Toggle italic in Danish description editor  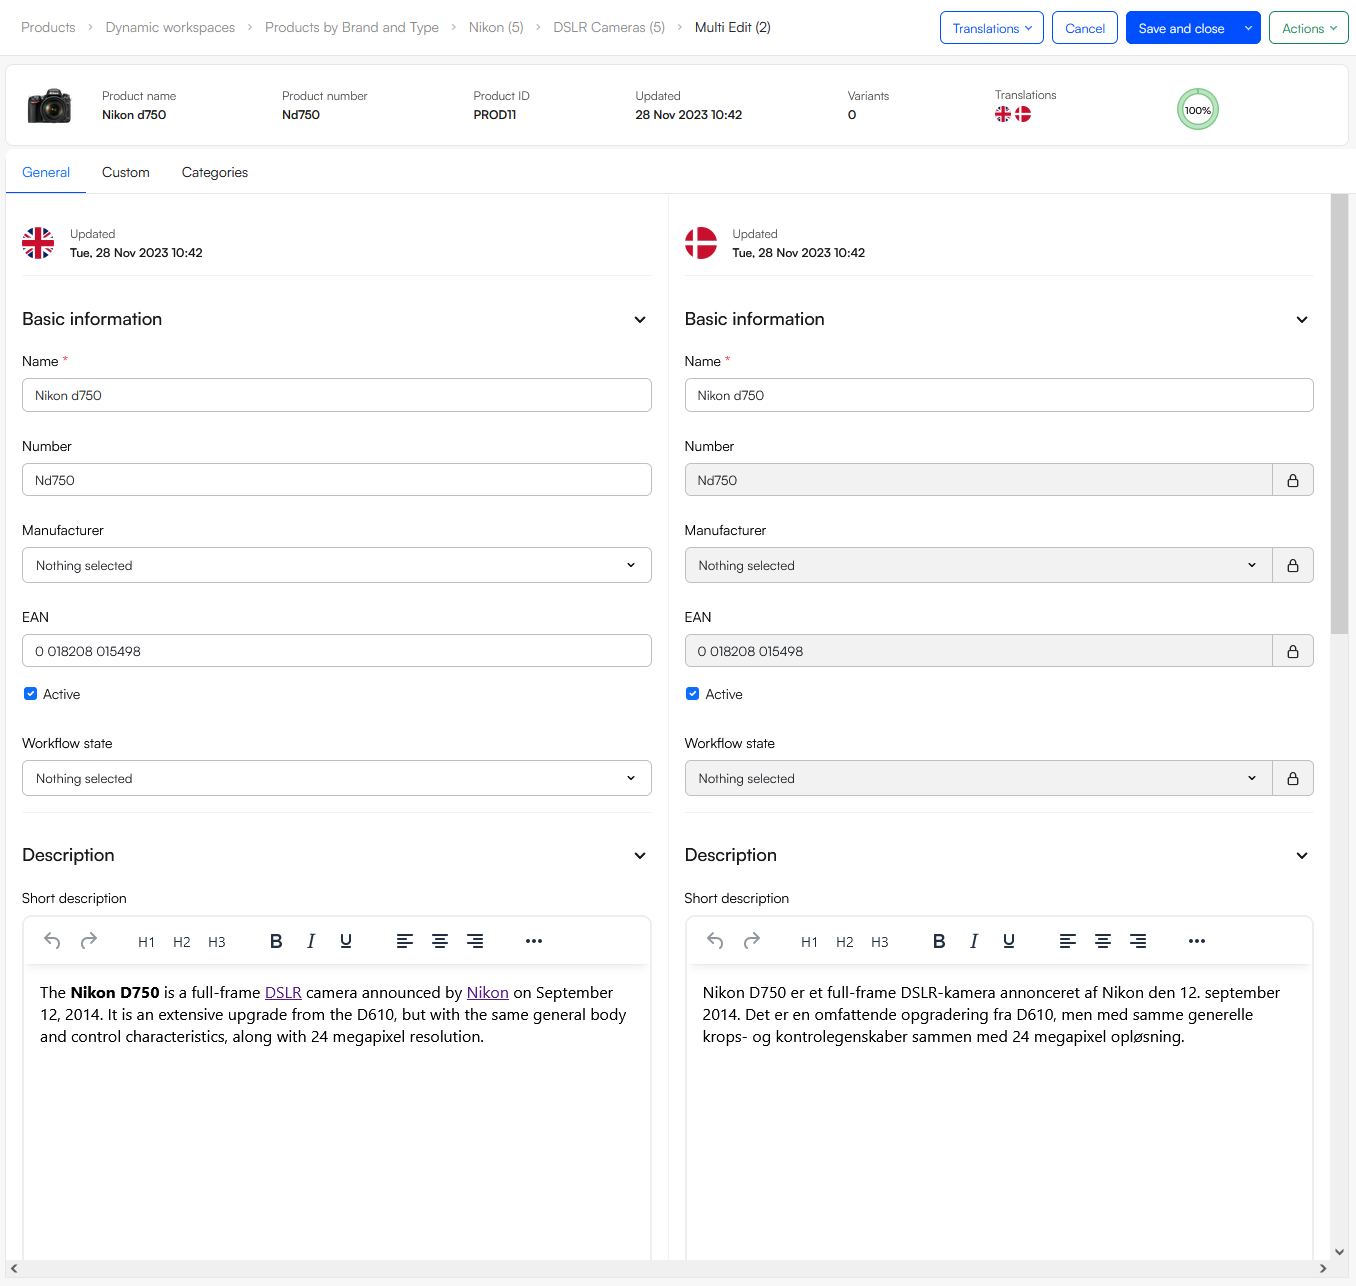974,941
